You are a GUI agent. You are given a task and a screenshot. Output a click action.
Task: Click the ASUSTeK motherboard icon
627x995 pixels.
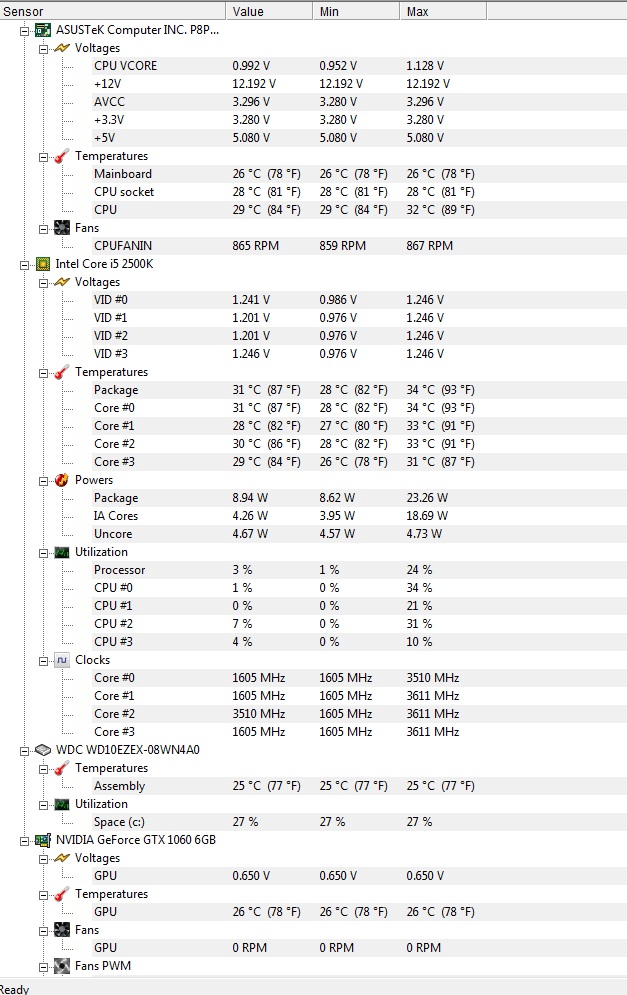[43, 30]
